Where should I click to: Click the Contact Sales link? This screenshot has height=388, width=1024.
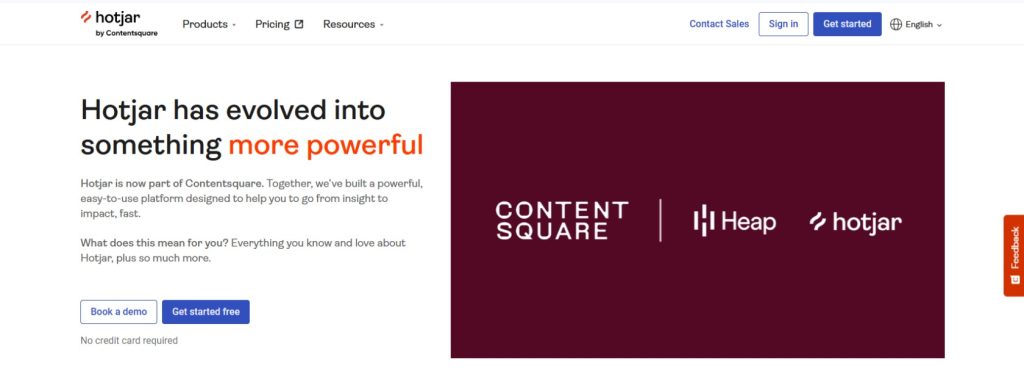[x=719, y=24]
